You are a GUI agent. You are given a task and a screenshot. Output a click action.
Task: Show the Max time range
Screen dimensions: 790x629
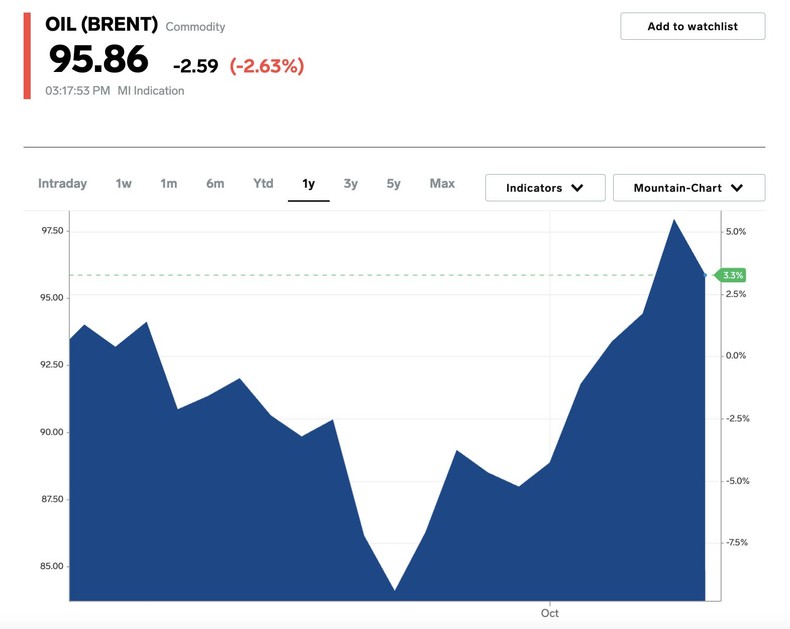442,184
